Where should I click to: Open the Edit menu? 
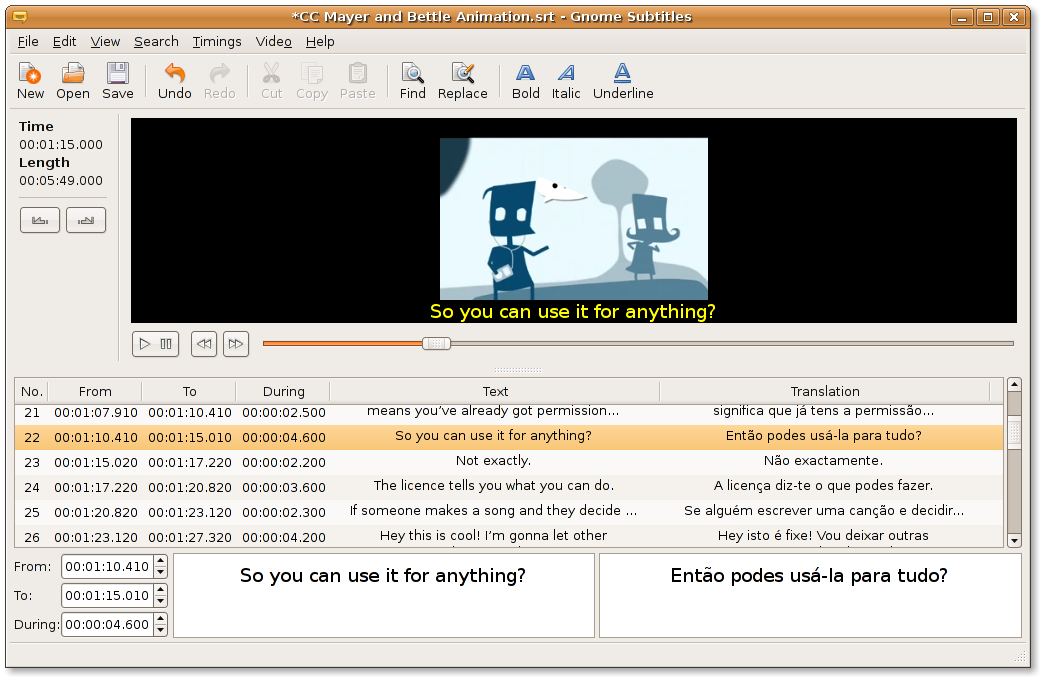[x=64, y=42]
